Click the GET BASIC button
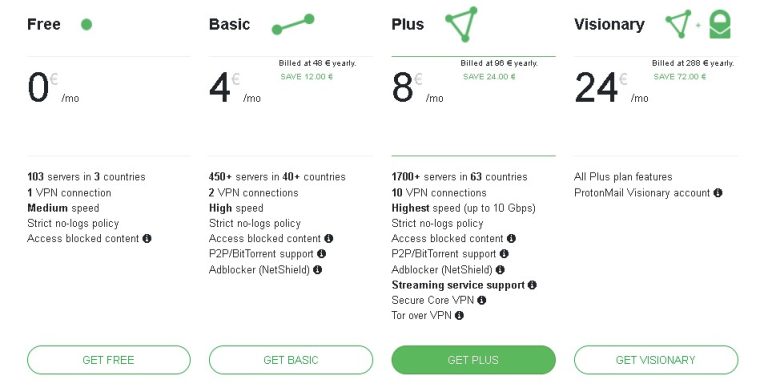This screenshot has height=392, width=768. 291,360
